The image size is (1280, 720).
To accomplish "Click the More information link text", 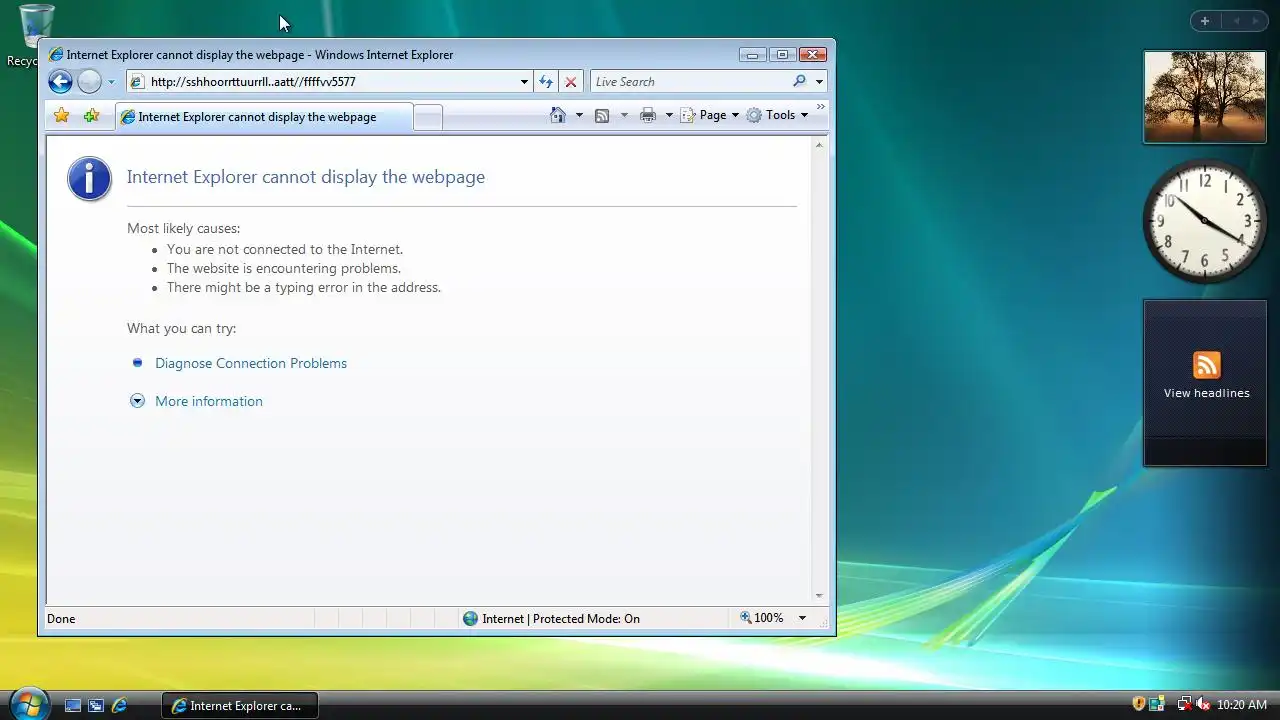I will pos(209,401).
